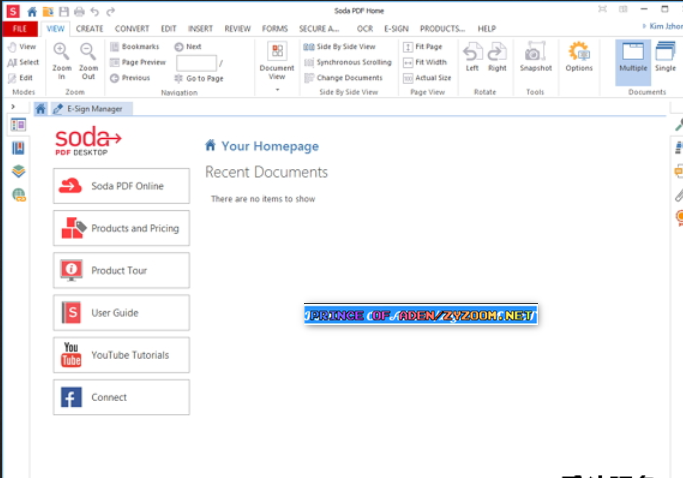Image resolution: width=683 pixels, height=478 pixels.
Task: Click Change Documents option
Action: click(x=343, y=78)
